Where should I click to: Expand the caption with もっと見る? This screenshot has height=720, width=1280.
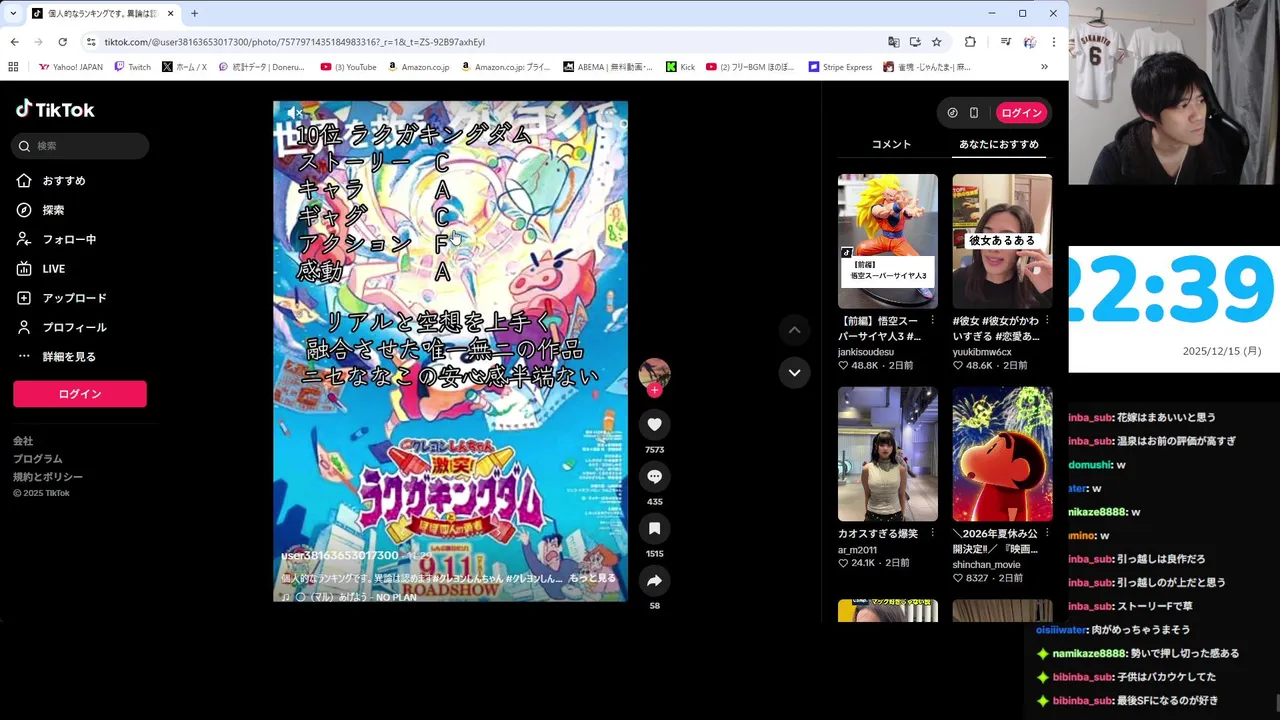tap(593, 579)
